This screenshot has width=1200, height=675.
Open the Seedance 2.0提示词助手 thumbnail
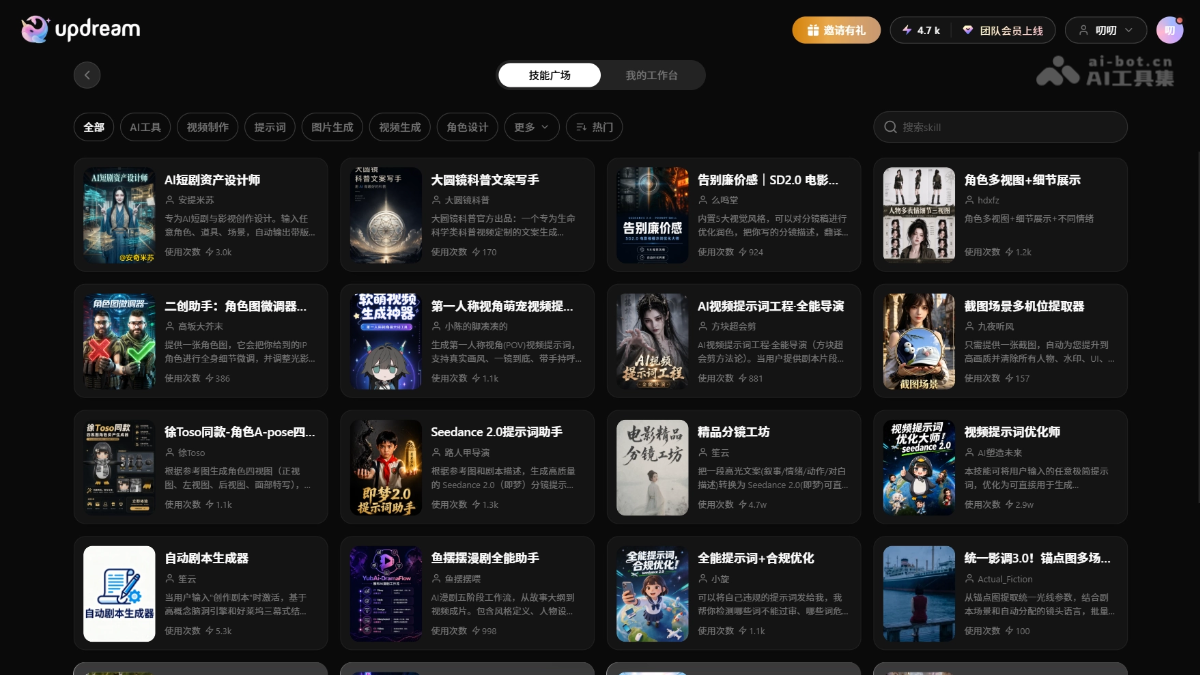pyautogui.click(x=386, y=467)
